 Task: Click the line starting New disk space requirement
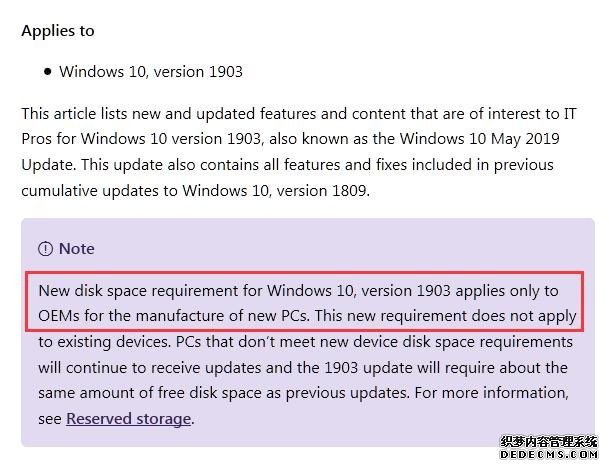point(298,290)
